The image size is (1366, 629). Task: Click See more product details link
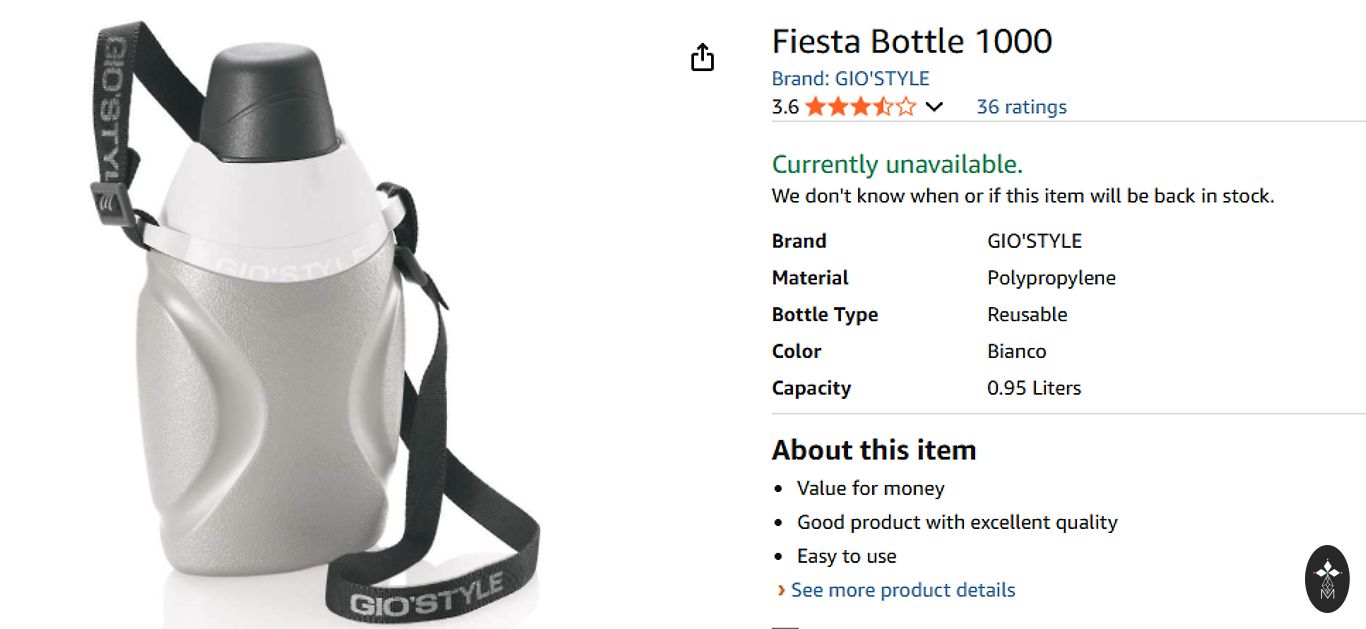tap(902, 590)
